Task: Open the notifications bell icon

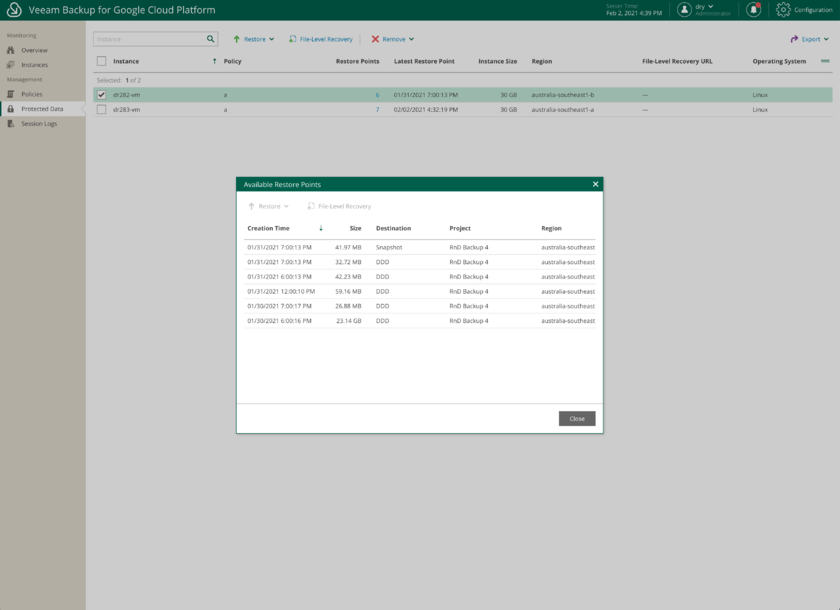Action: point(753,10)
